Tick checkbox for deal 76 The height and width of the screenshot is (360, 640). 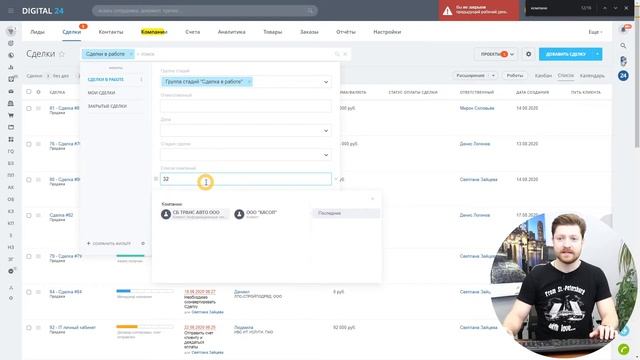(29, 144)
